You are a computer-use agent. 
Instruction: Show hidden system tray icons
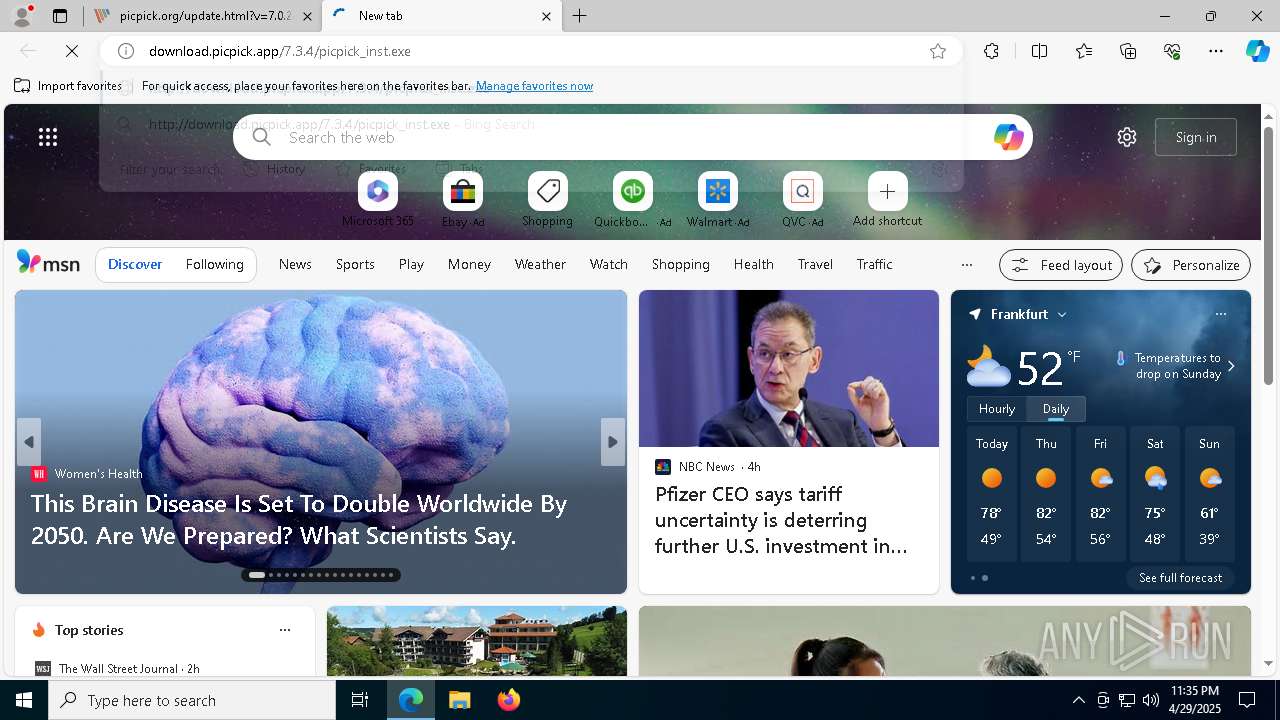pos(1078,700)
